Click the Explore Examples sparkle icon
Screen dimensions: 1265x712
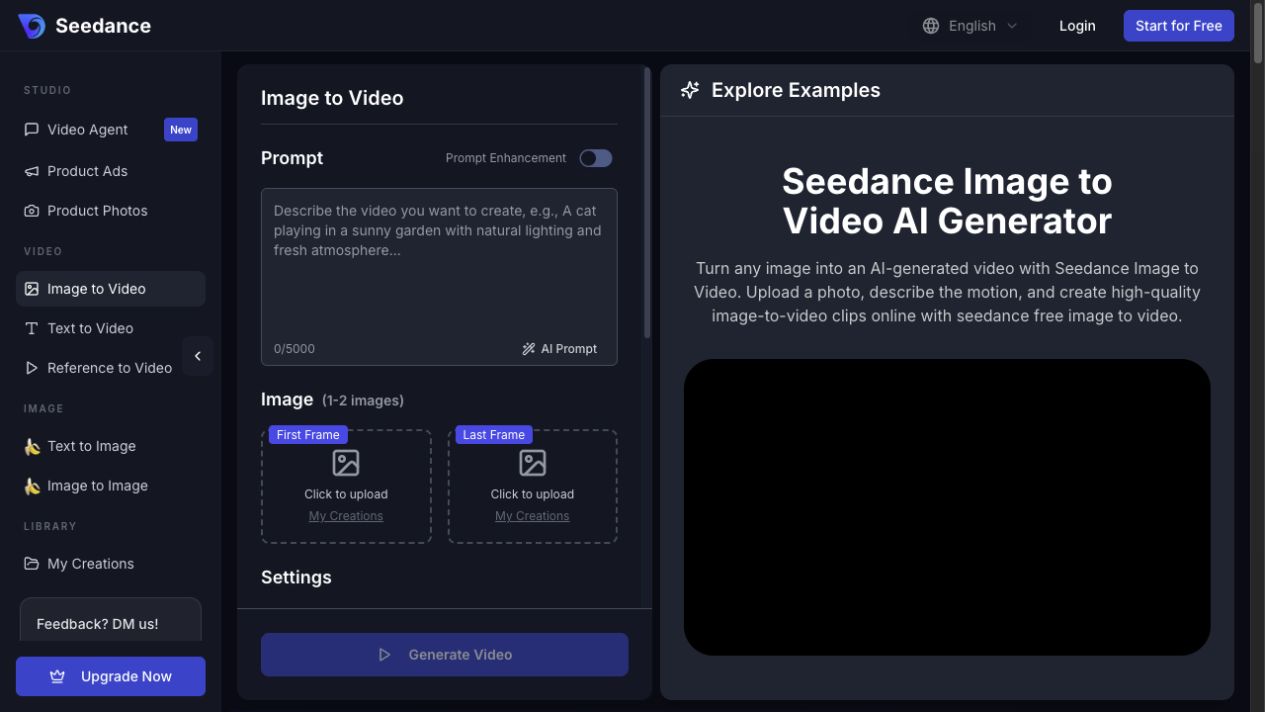[x=690, y=90]
